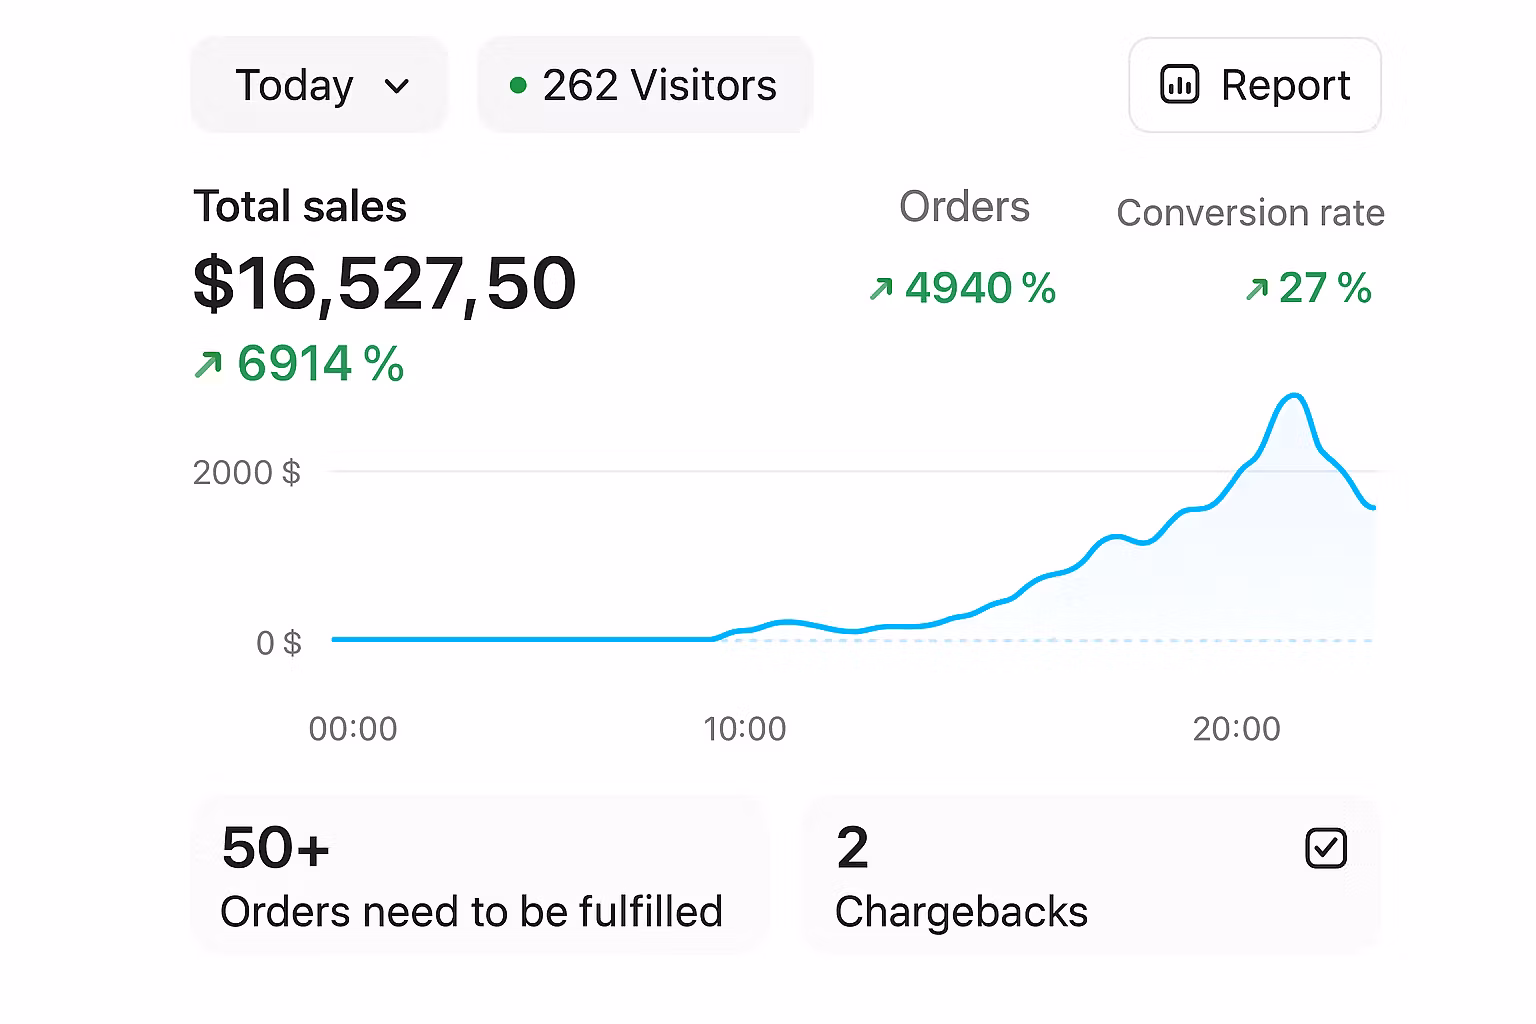Toggle the Chargebacks checkbox icon
The height and width of the screenshot is (1024, 1536).
[x=1326, y=848]
